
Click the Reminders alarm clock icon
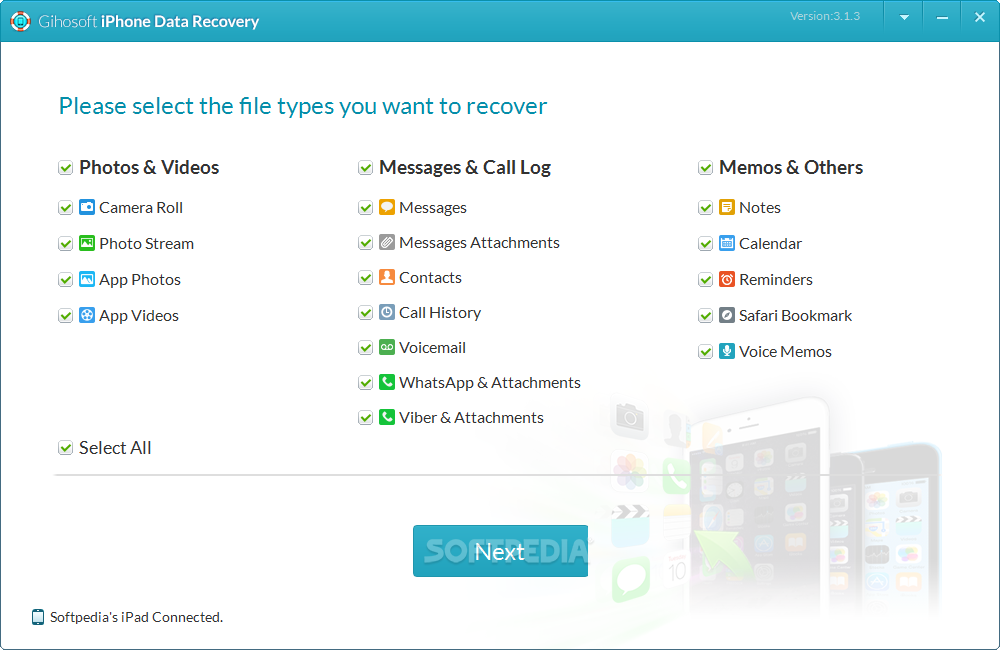726,279
